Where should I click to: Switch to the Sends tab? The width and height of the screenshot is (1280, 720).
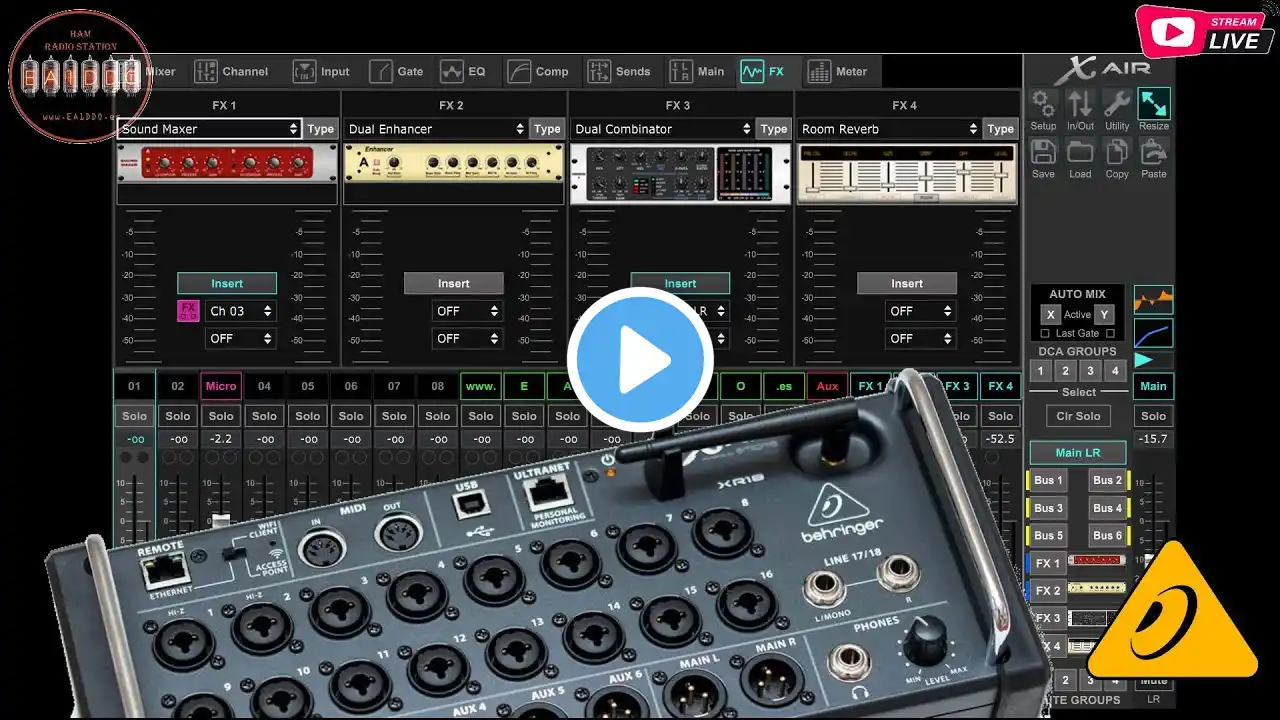click(619, 71)
